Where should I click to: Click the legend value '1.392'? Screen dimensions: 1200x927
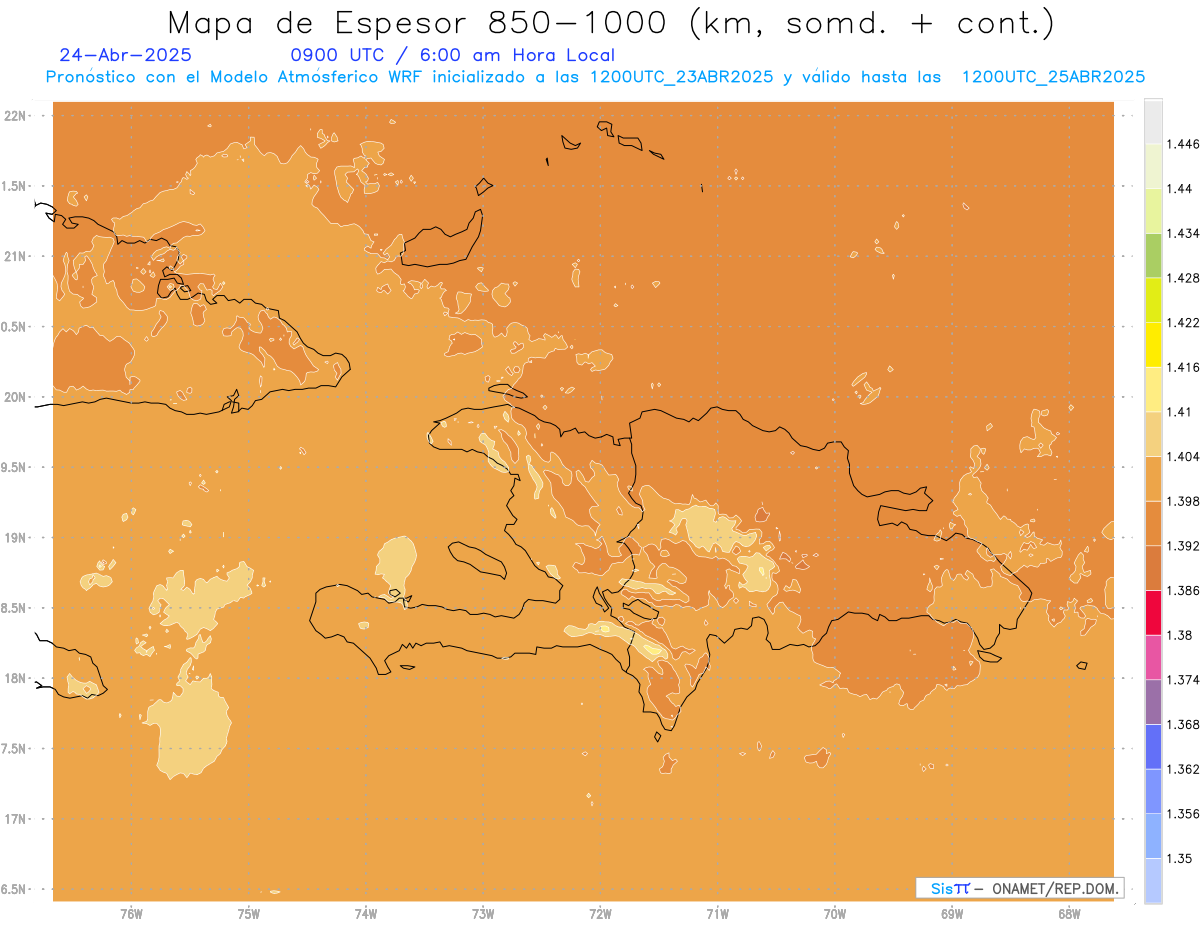1183,546
